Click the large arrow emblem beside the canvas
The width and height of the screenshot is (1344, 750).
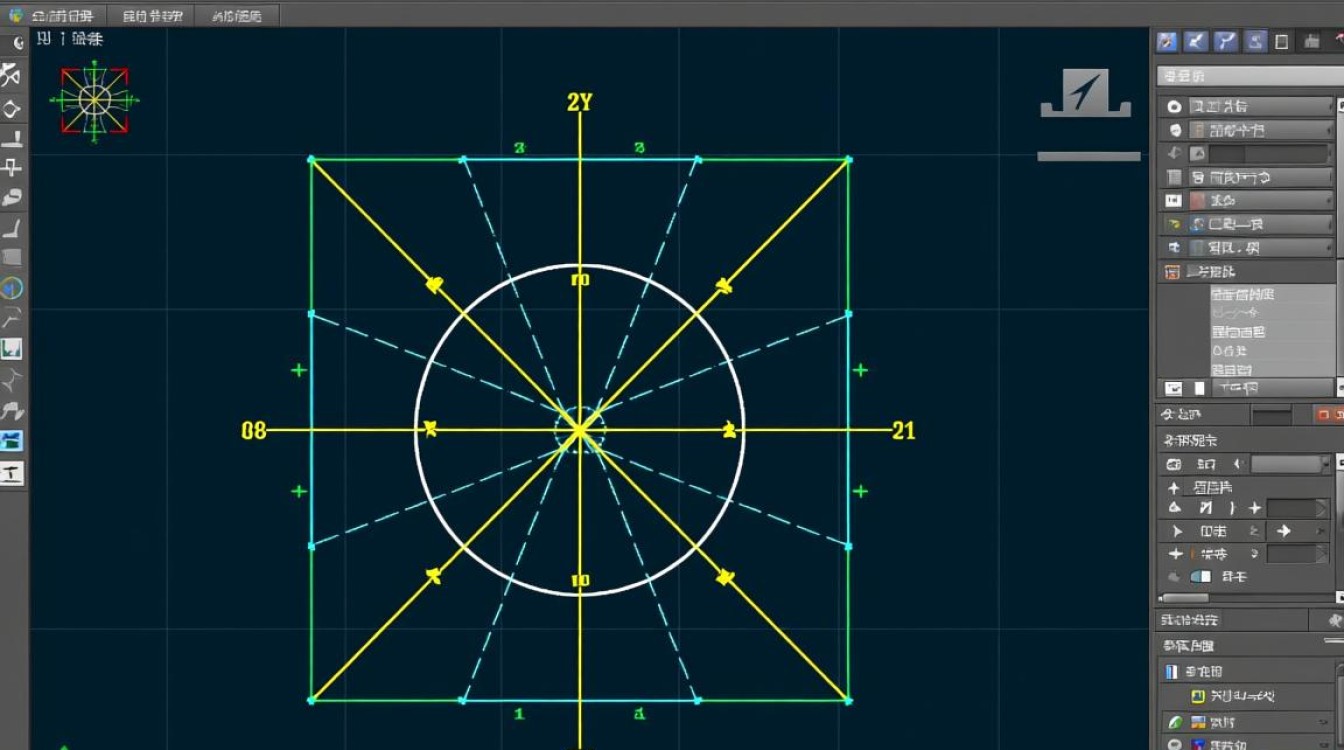1086,93
